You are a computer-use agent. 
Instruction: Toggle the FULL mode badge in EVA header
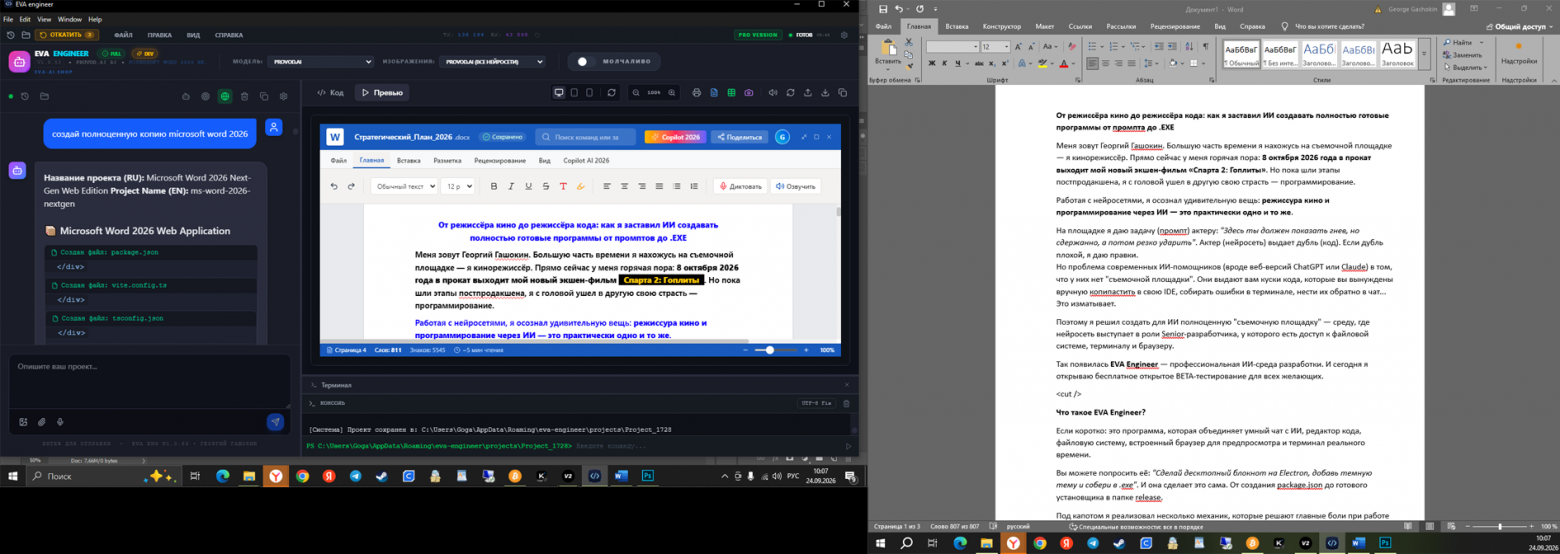coord(110,53)
